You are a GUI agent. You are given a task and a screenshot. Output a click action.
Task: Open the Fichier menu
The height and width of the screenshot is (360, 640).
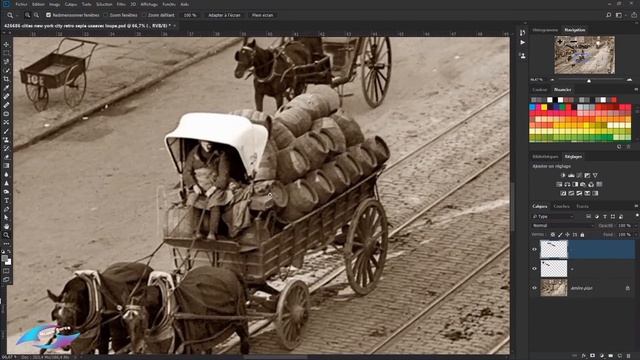(21, 4)
